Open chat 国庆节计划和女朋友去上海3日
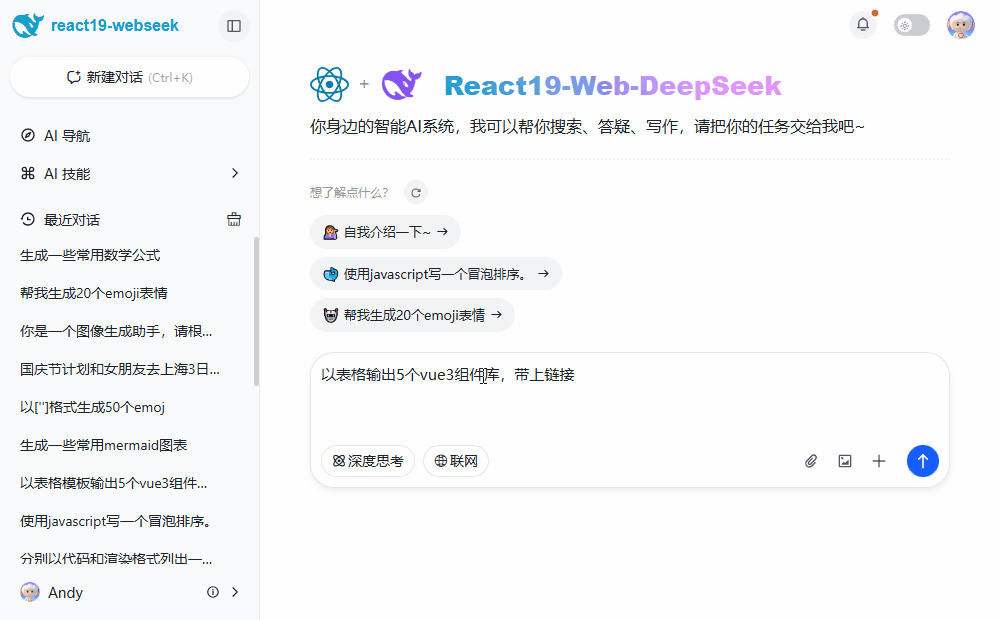The height and width of the screenshot is (620, 1000). [x=120, y=369]
